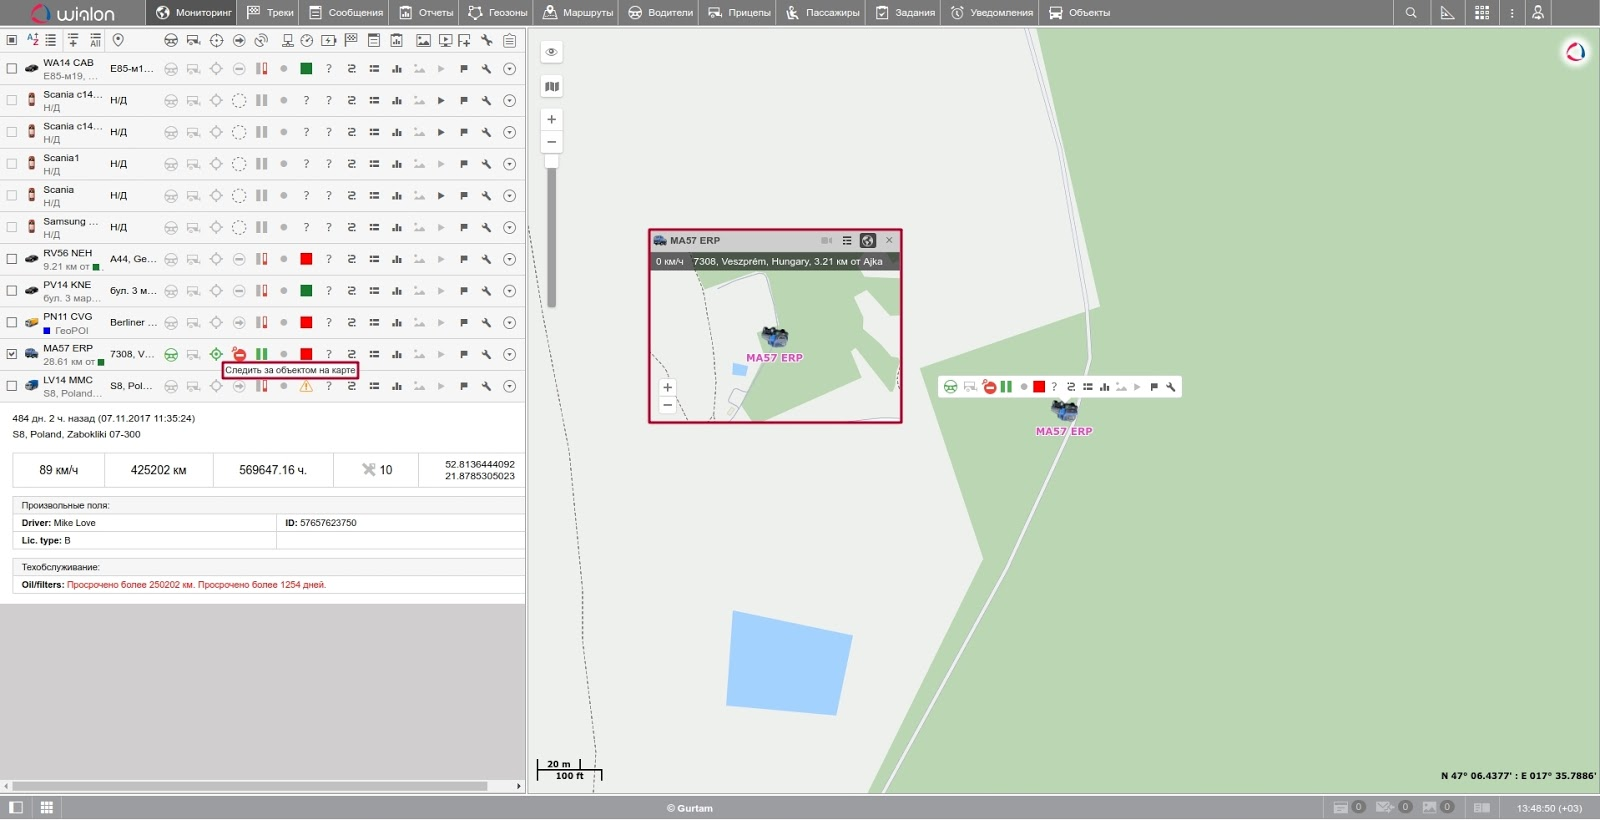Open the globe icon in MA57 ERP mini-map
The width and height of the screenshot is (1600, 820).
pyautogui.click(x=868, y=241)
